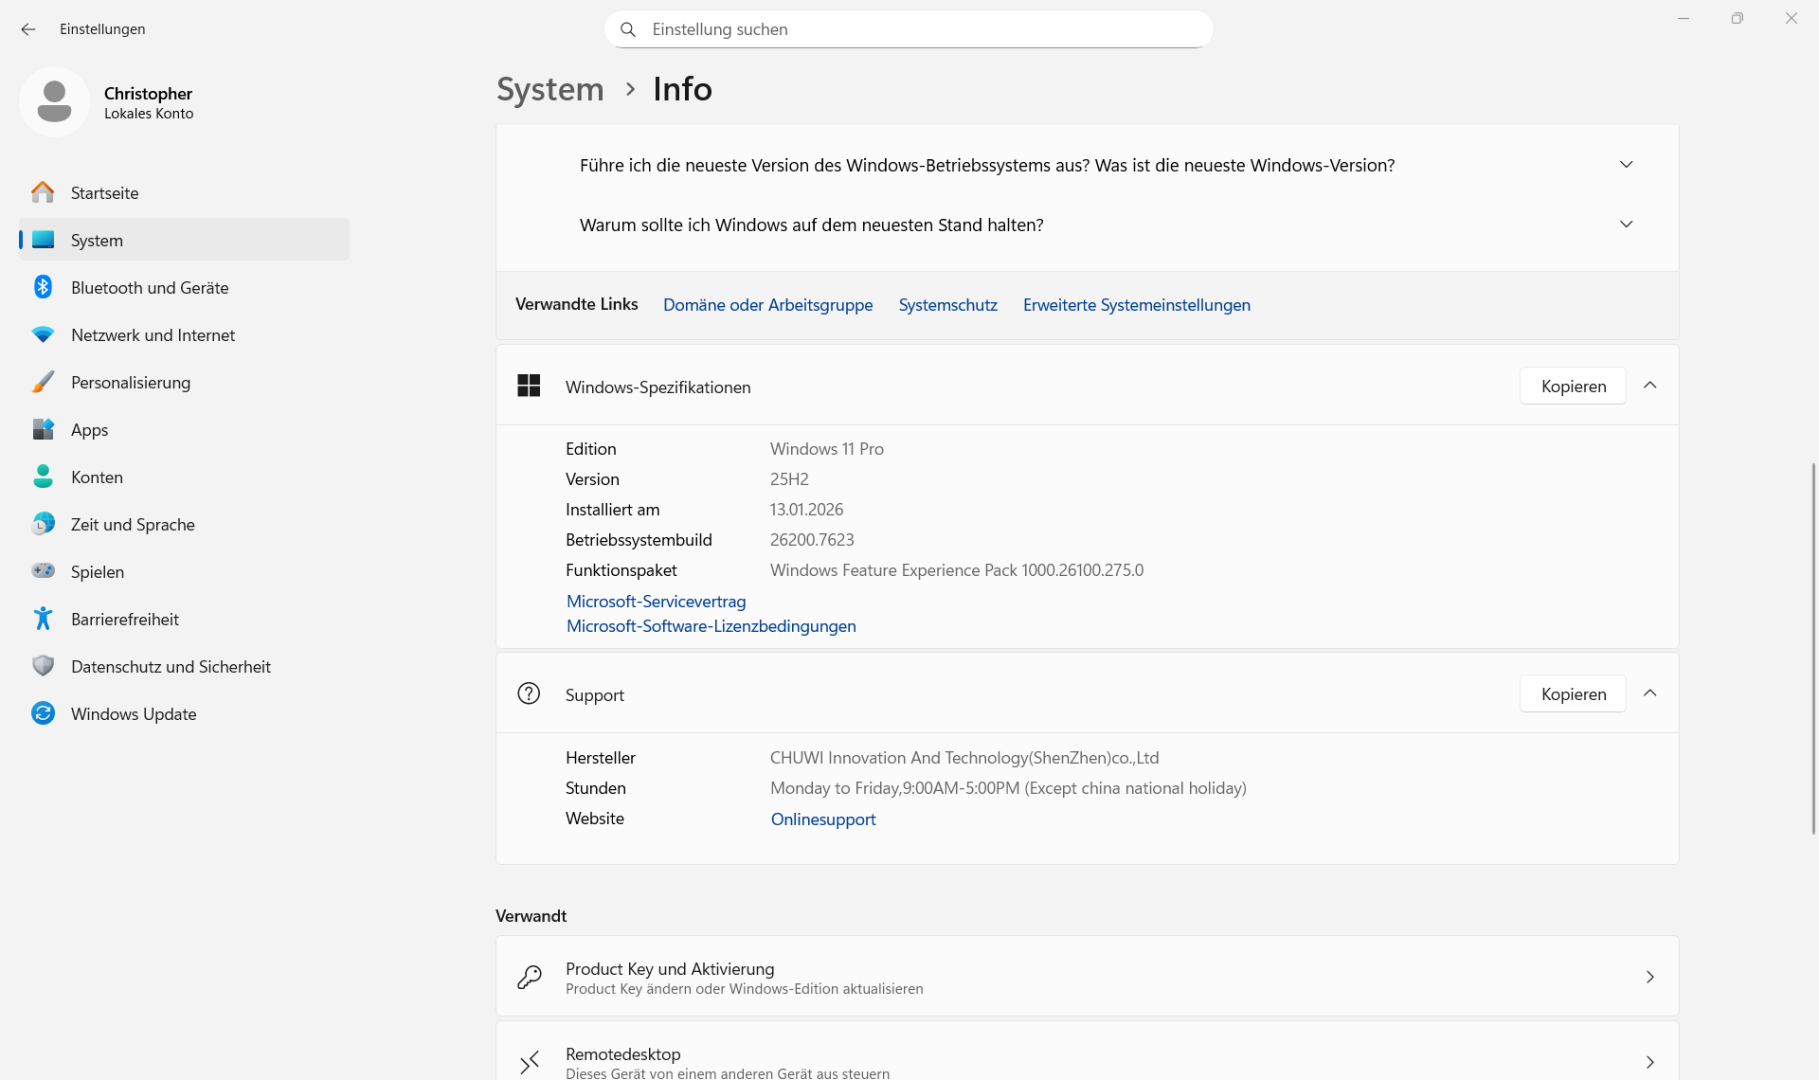Open Apps section icon in sidebar
1819x1080 pixels.
(43, 430)
